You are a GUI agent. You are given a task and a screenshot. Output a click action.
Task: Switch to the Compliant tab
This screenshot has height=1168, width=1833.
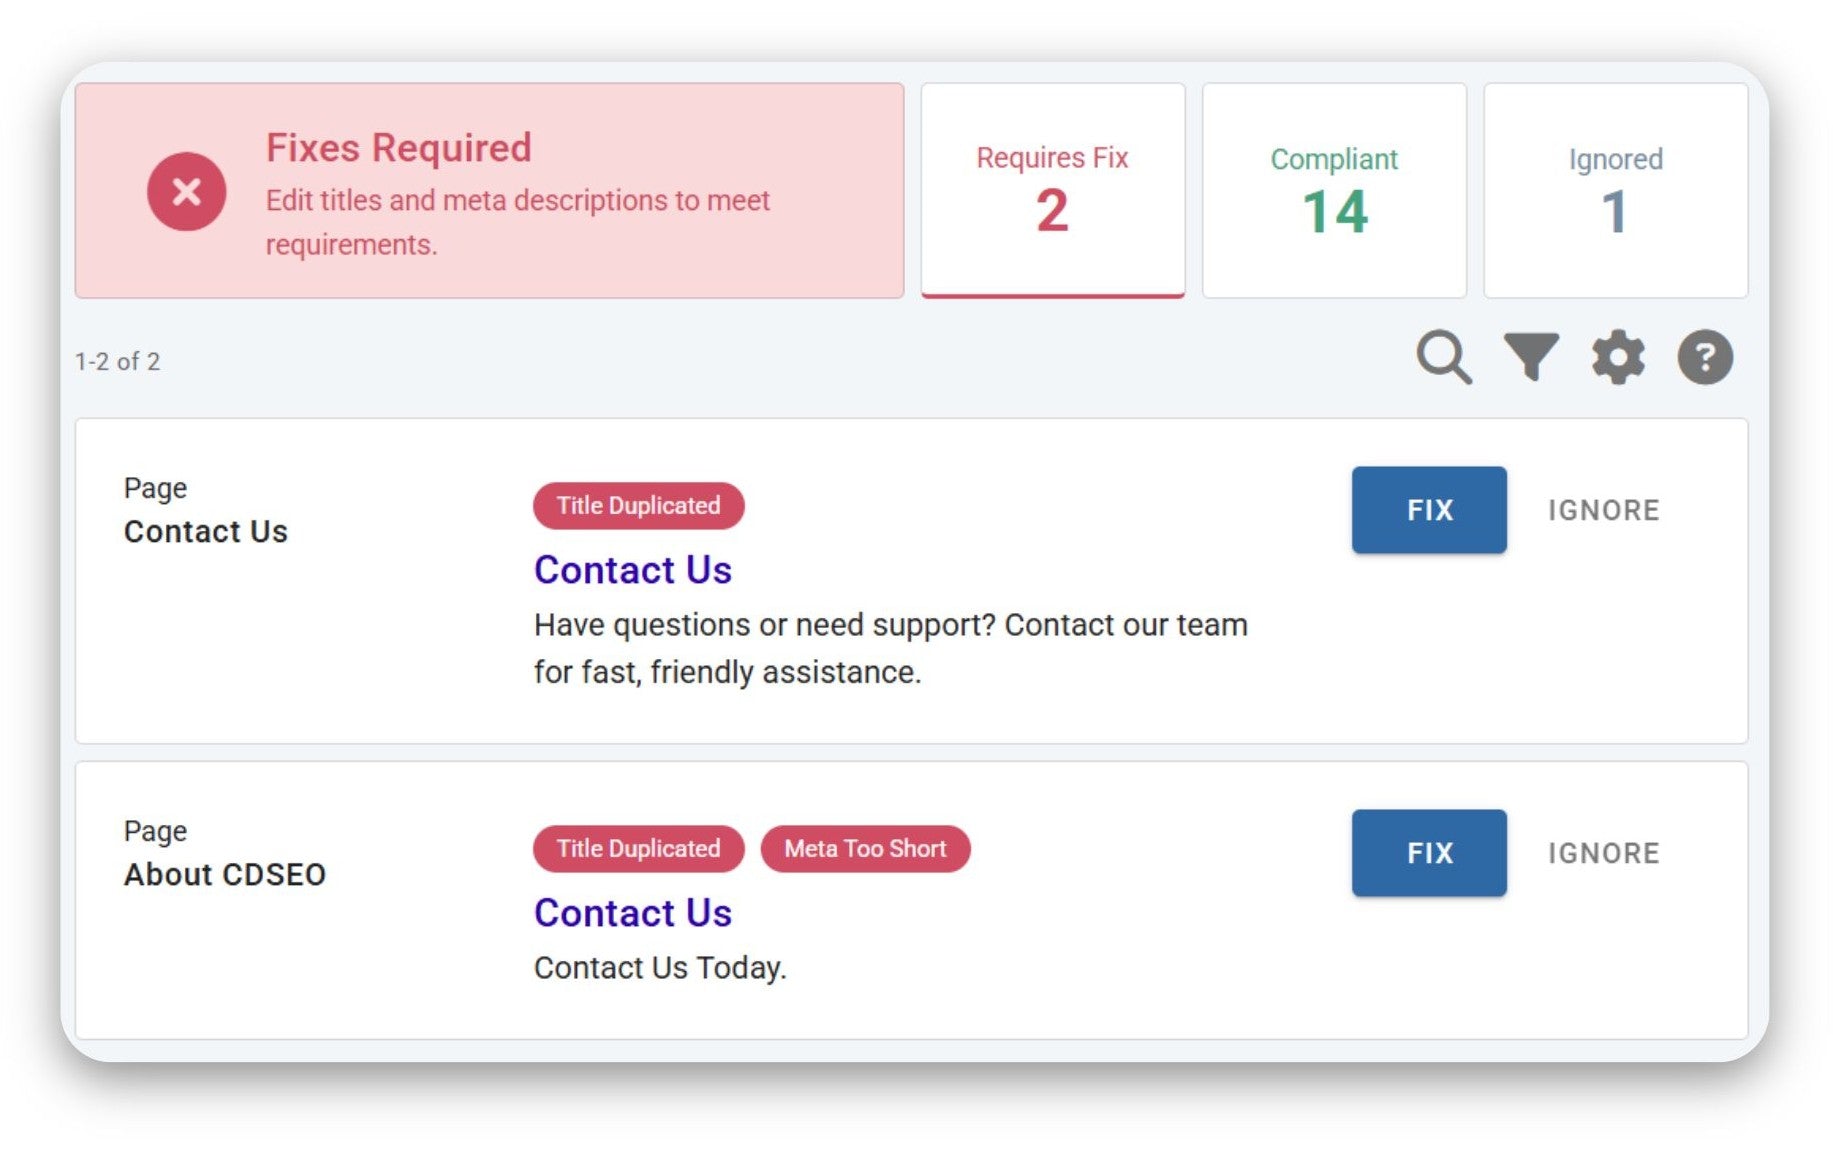(x=1333, y=190)
